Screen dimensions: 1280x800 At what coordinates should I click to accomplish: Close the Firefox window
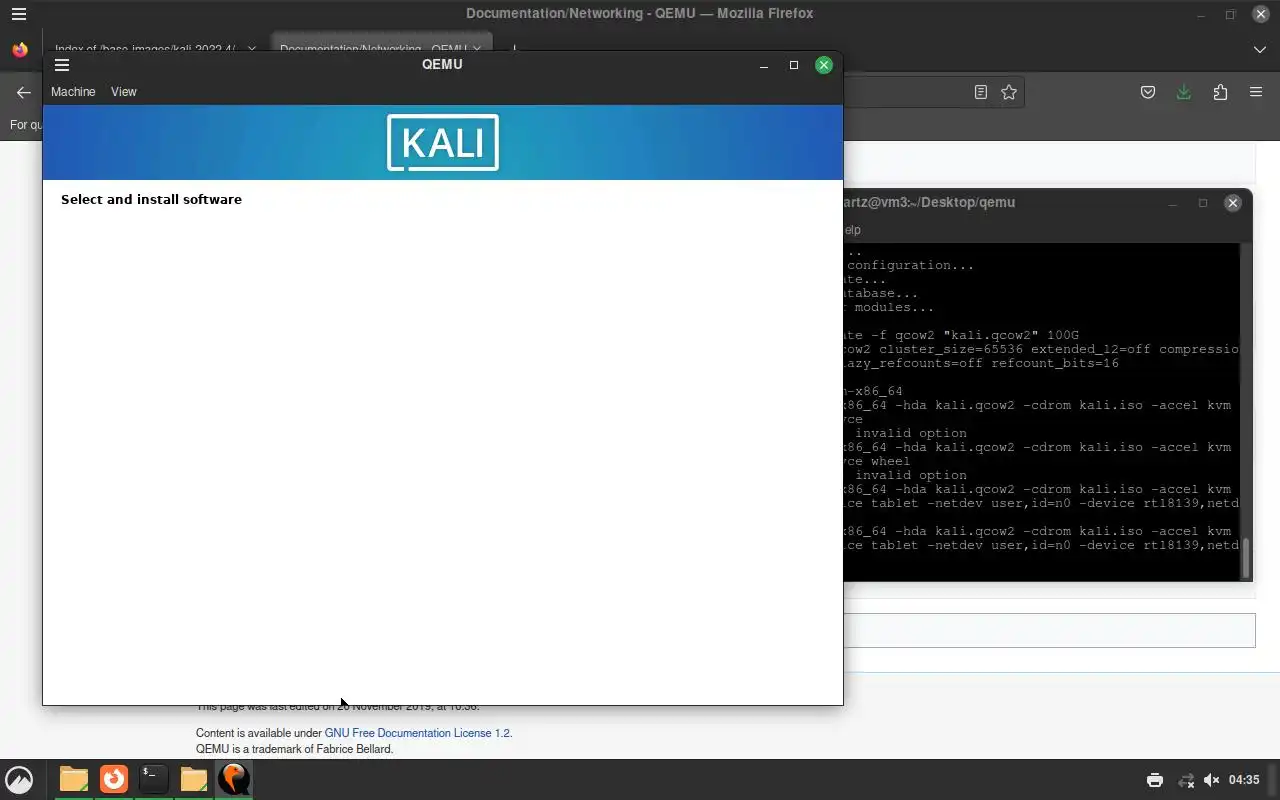pos(1261,14)
